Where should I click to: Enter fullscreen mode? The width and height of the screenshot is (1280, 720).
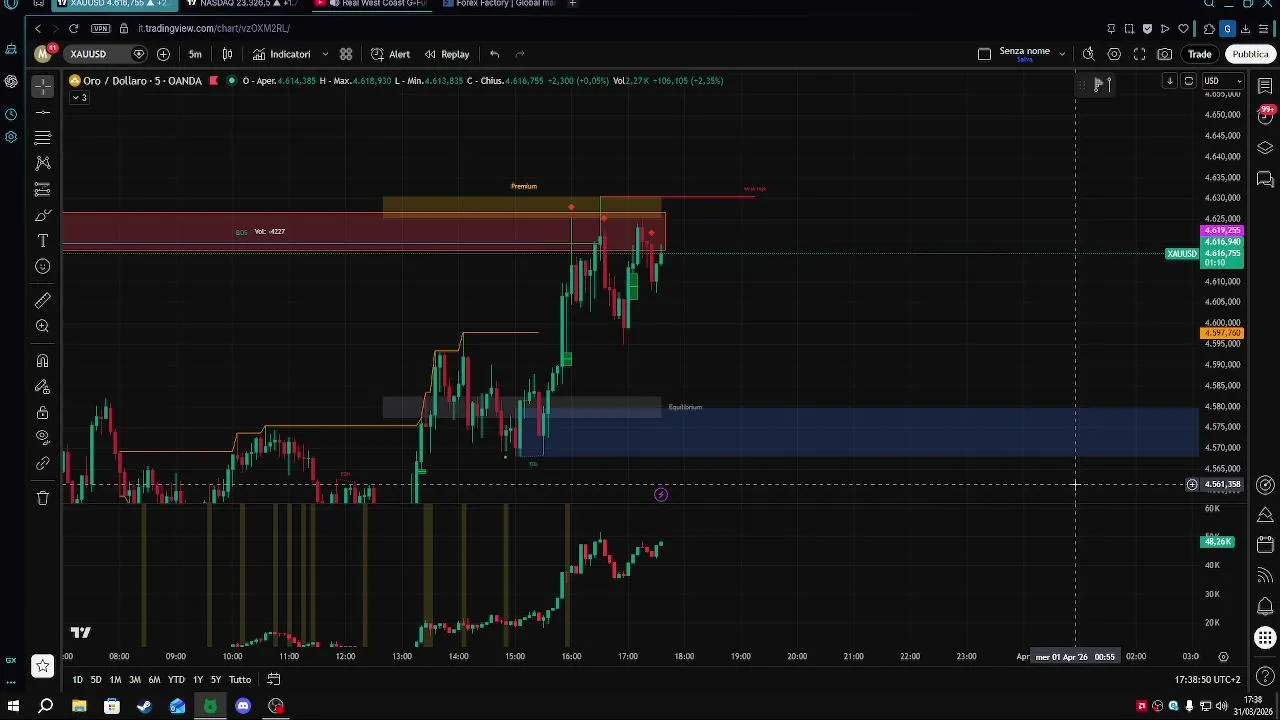pyautogui.click(x=1139, y=54)
